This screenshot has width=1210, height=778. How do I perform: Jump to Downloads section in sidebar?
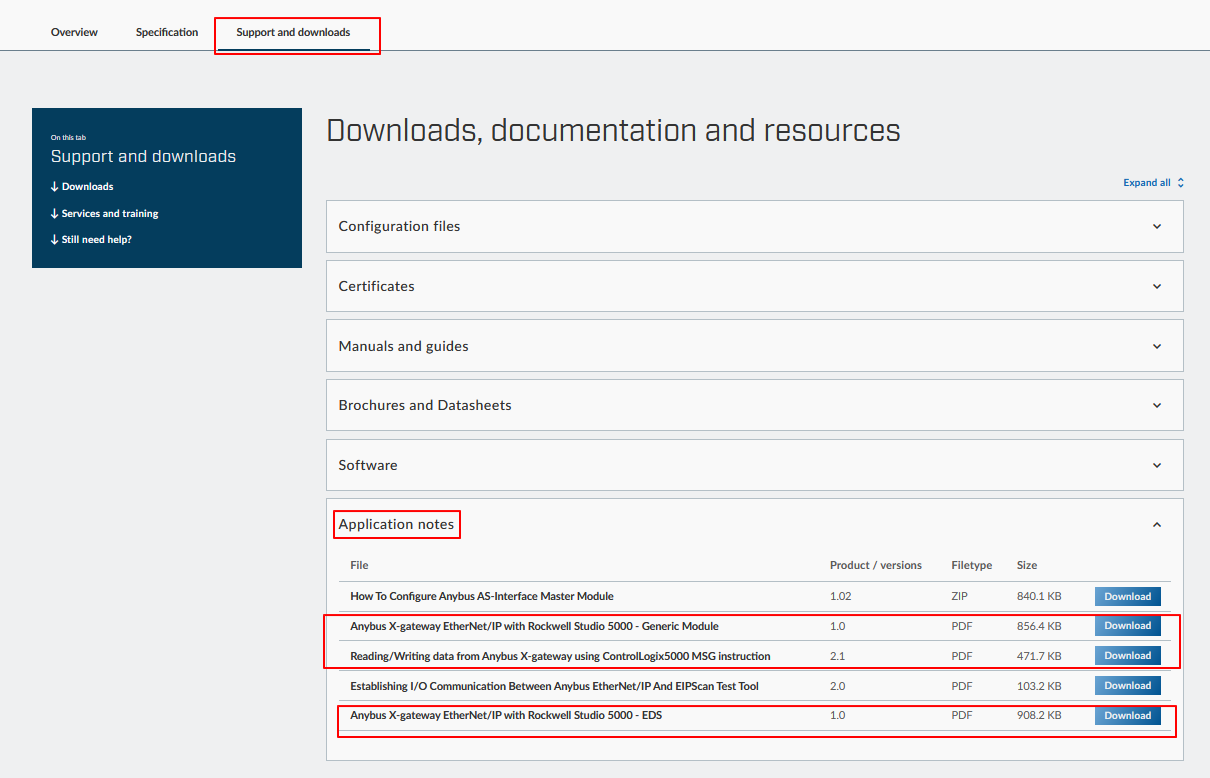tap(82, 187)
